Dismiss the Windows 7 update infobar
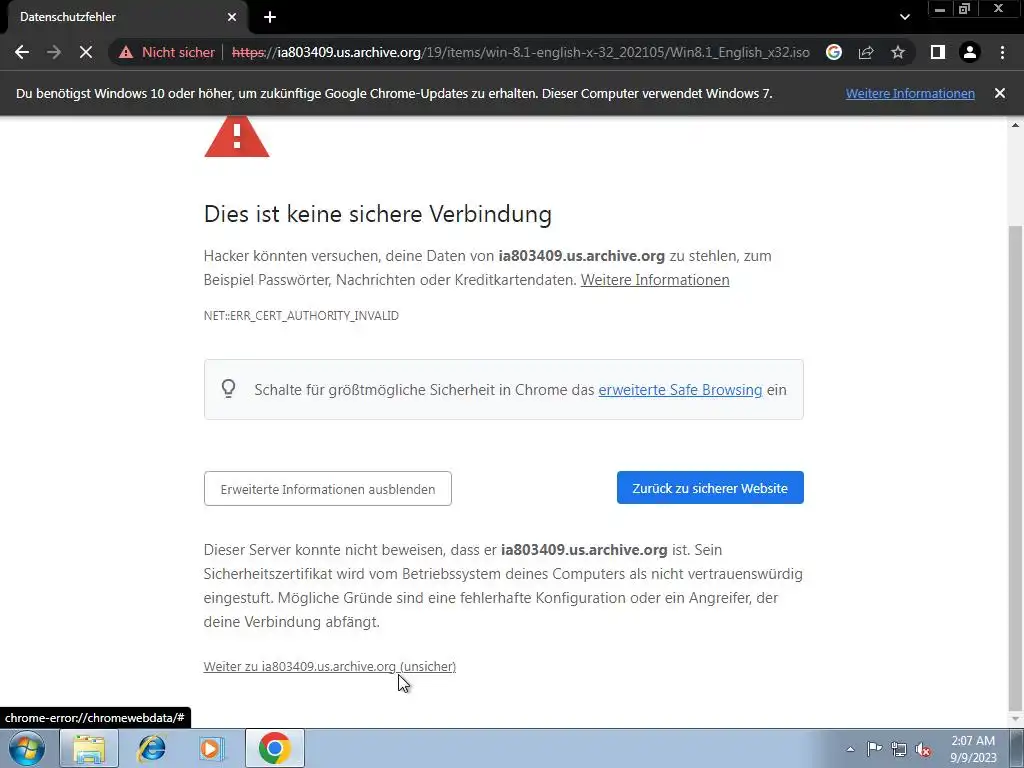The height and width of the screenshot is (768, 1024). pos(1000,93)
